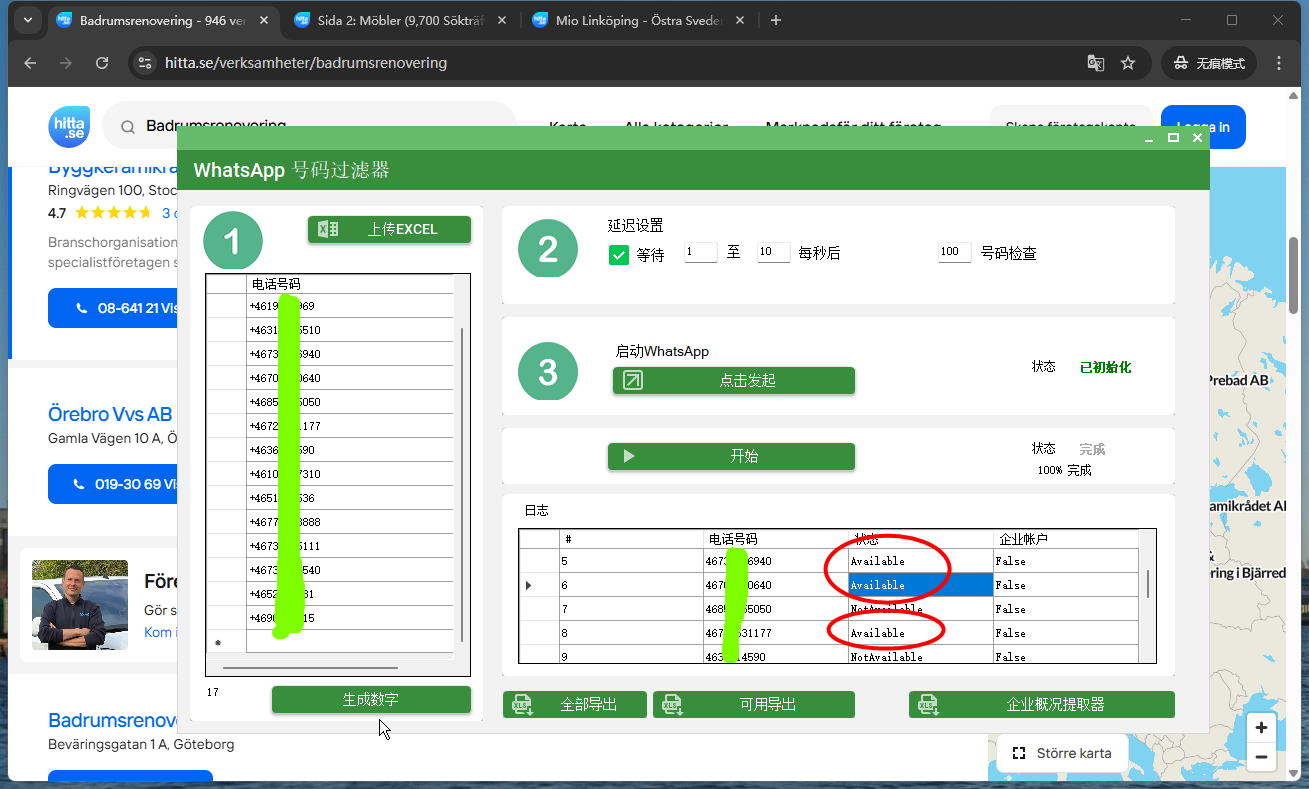
Task: Click the hitta.se logo
Action: click(x=69, y=127)
